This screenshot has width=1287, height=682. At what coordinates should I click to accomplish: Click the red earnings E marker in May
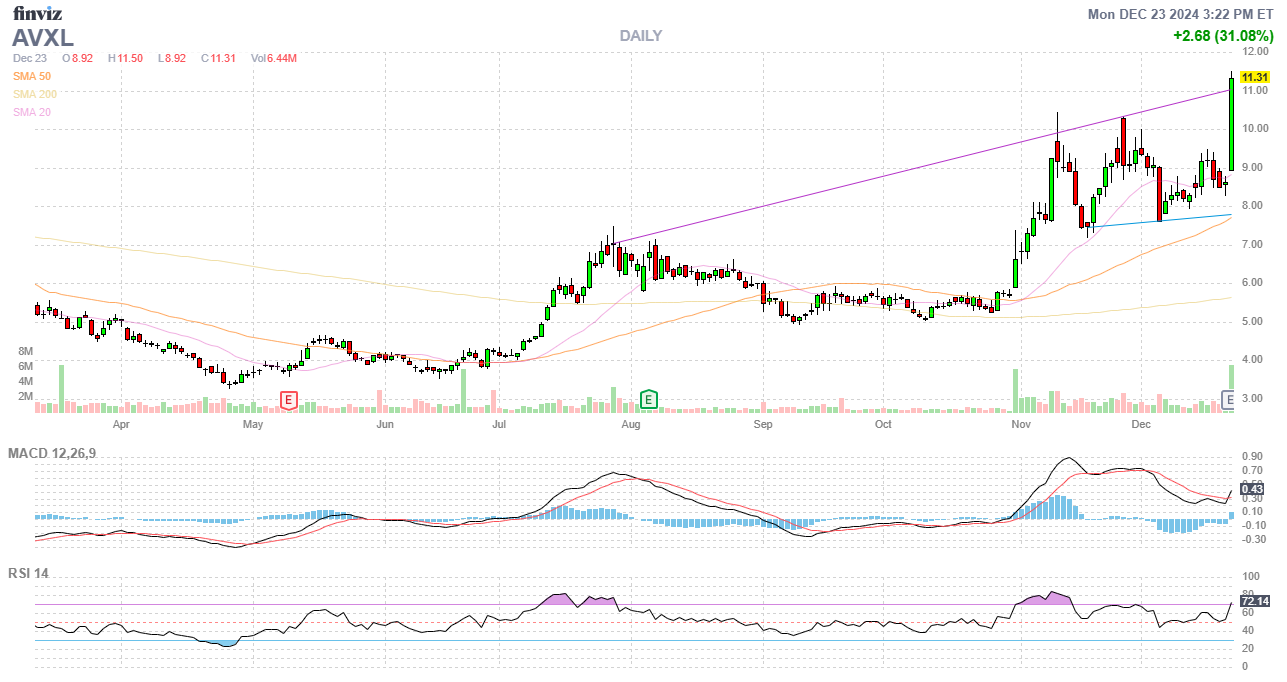(288, 401)
